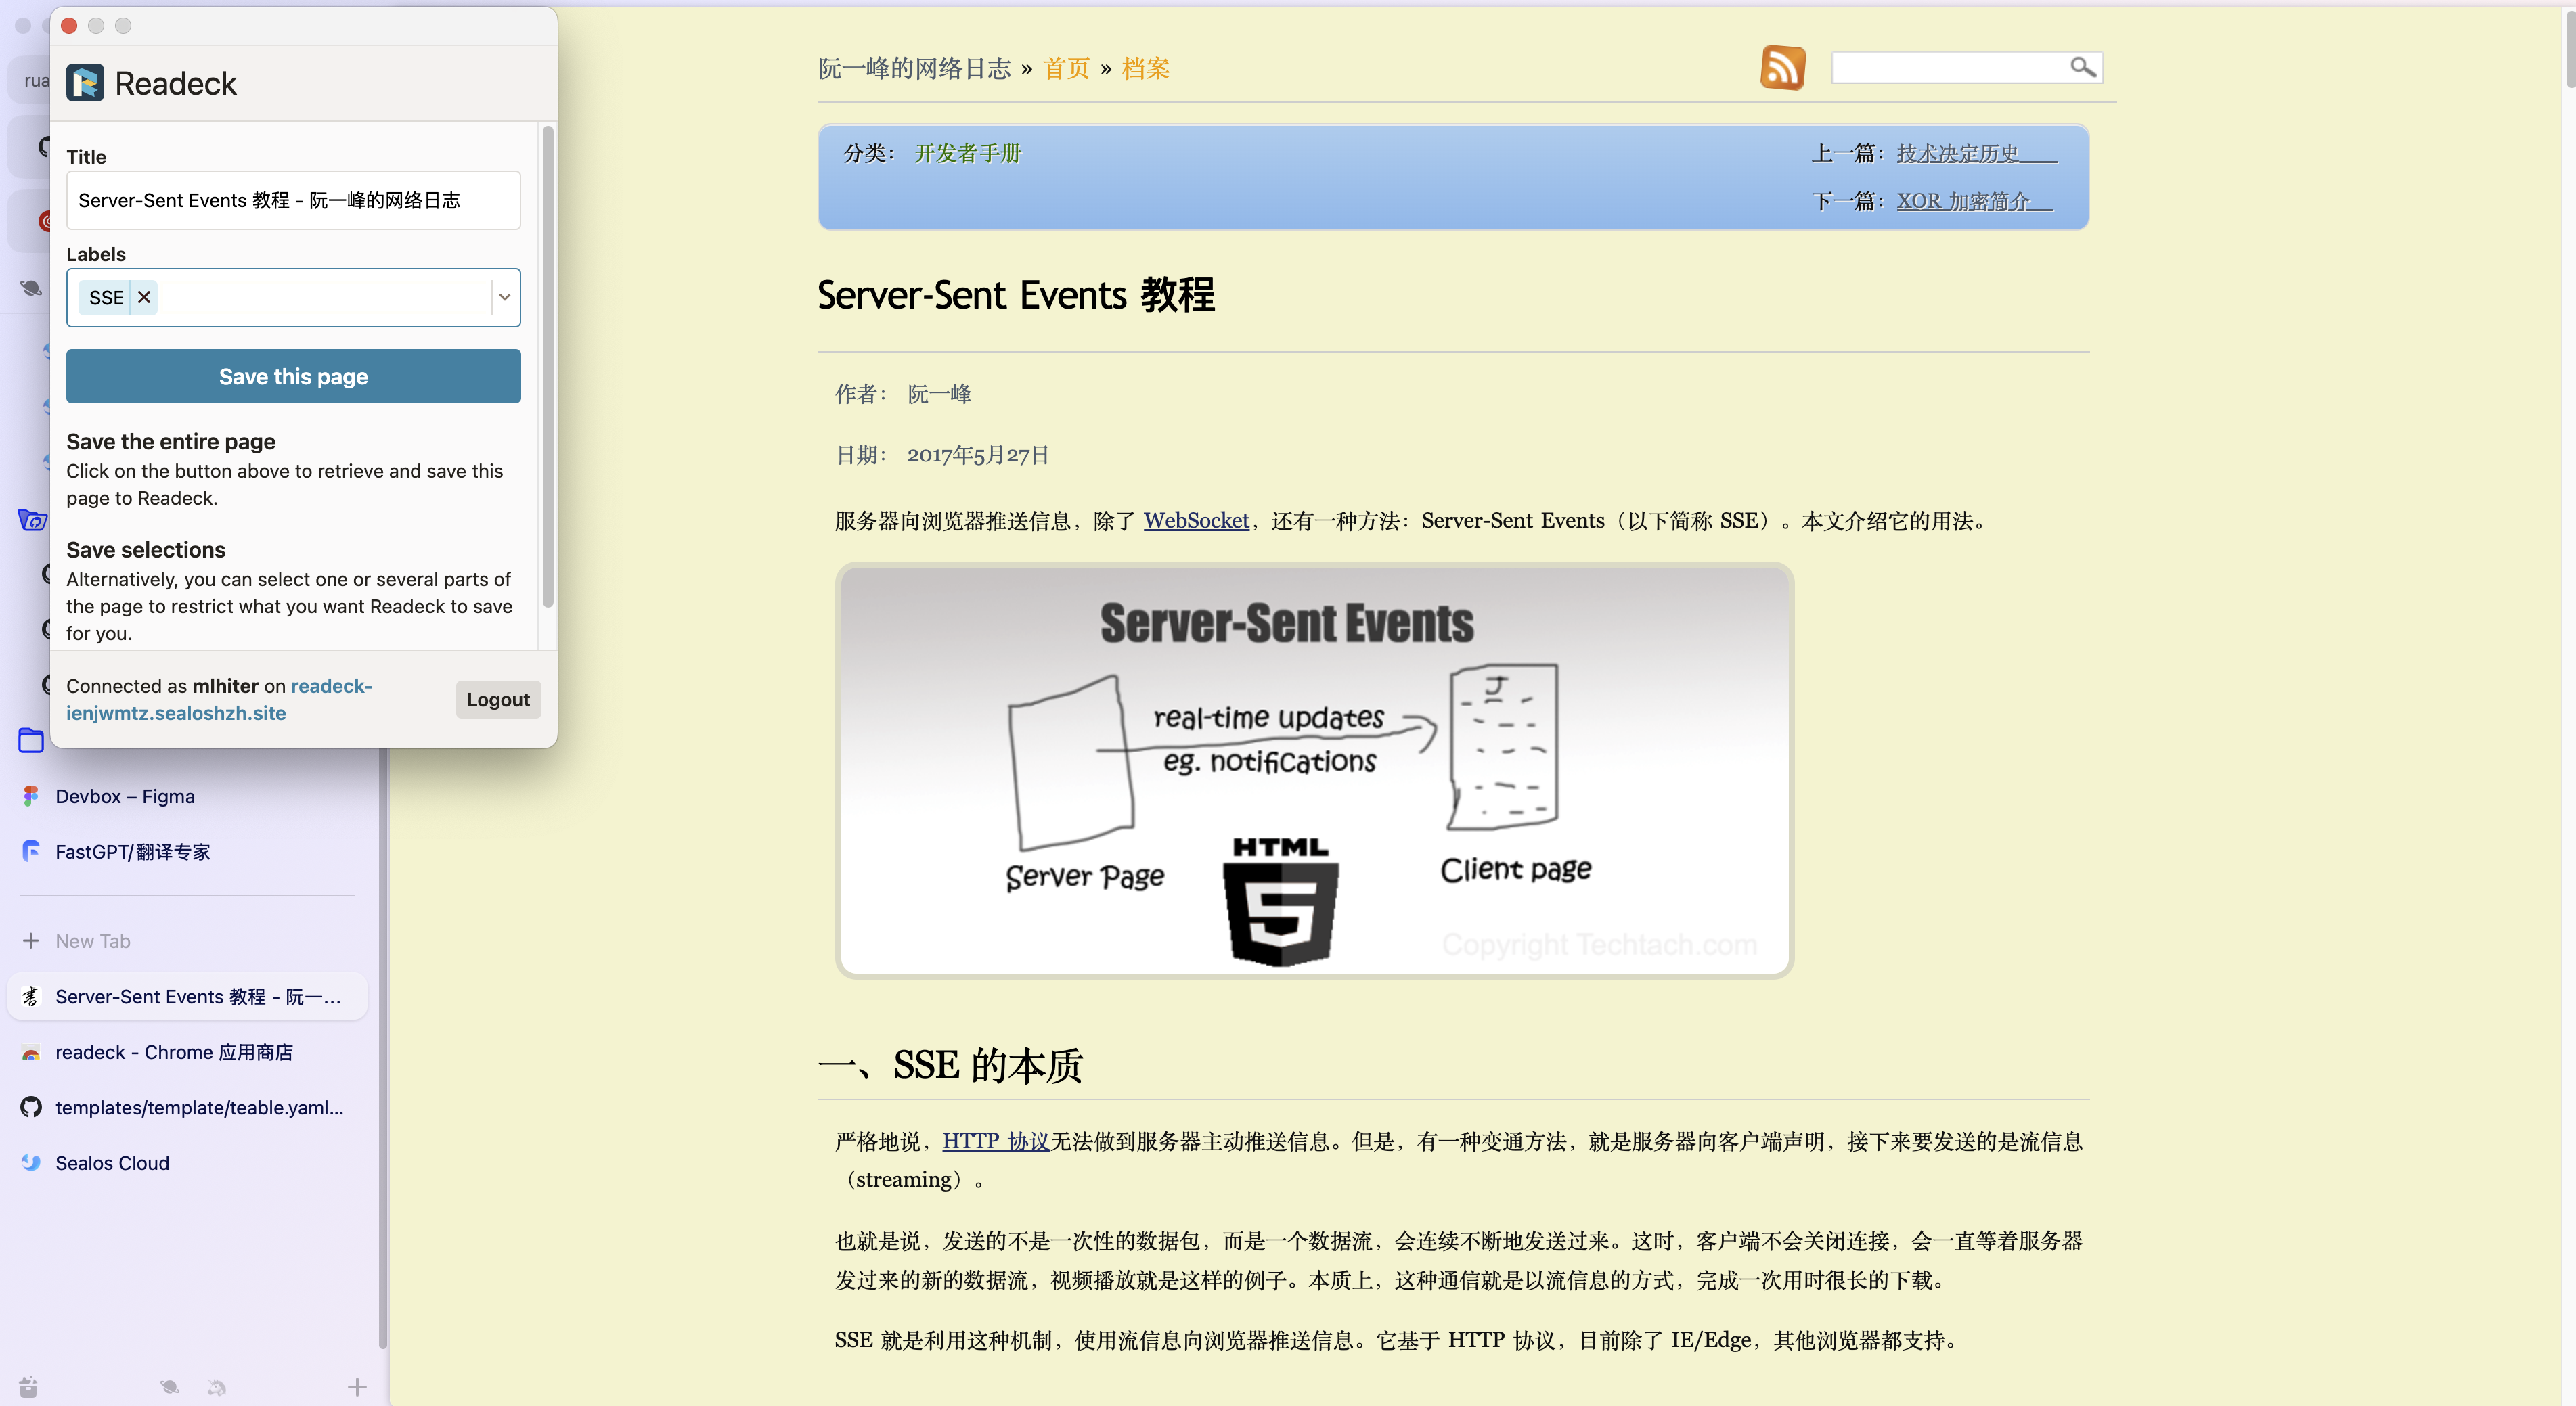Expand the Labels dropdown arrow
This screenshot has width=2576, height=1406.
coord(505,297)
